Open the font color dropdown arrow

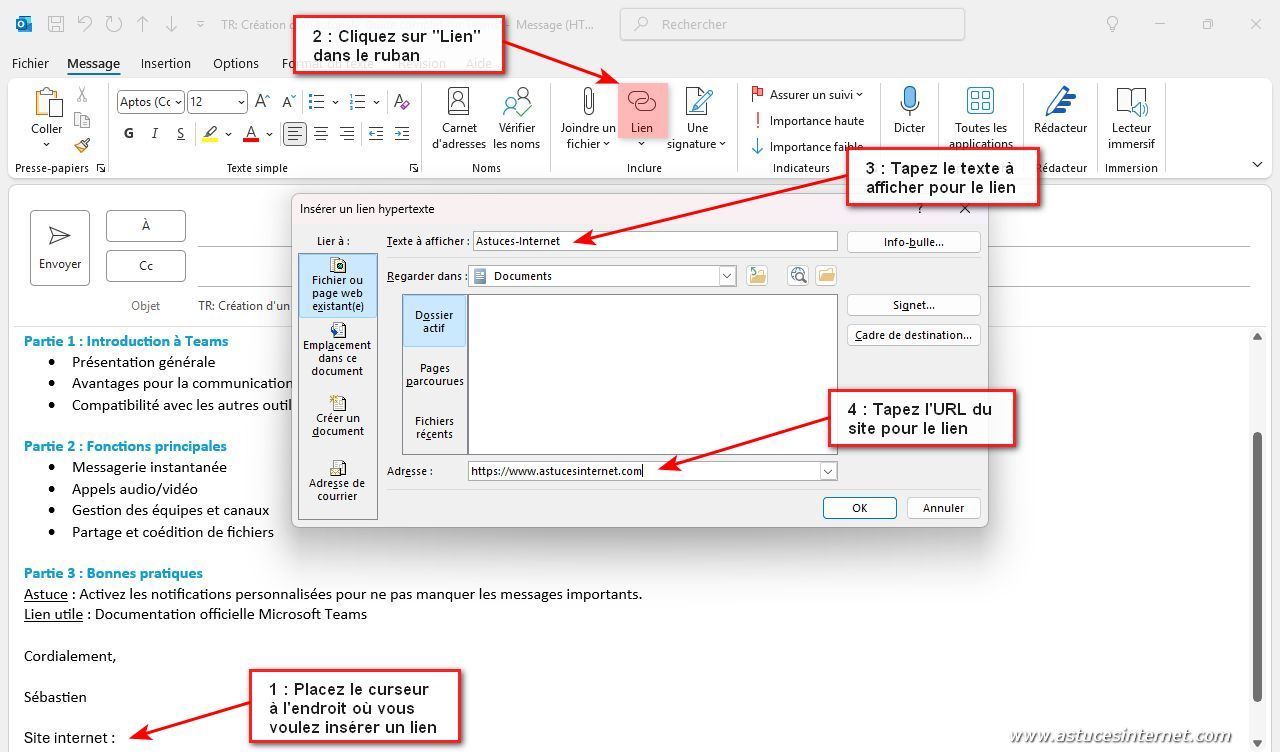[269, 134]
